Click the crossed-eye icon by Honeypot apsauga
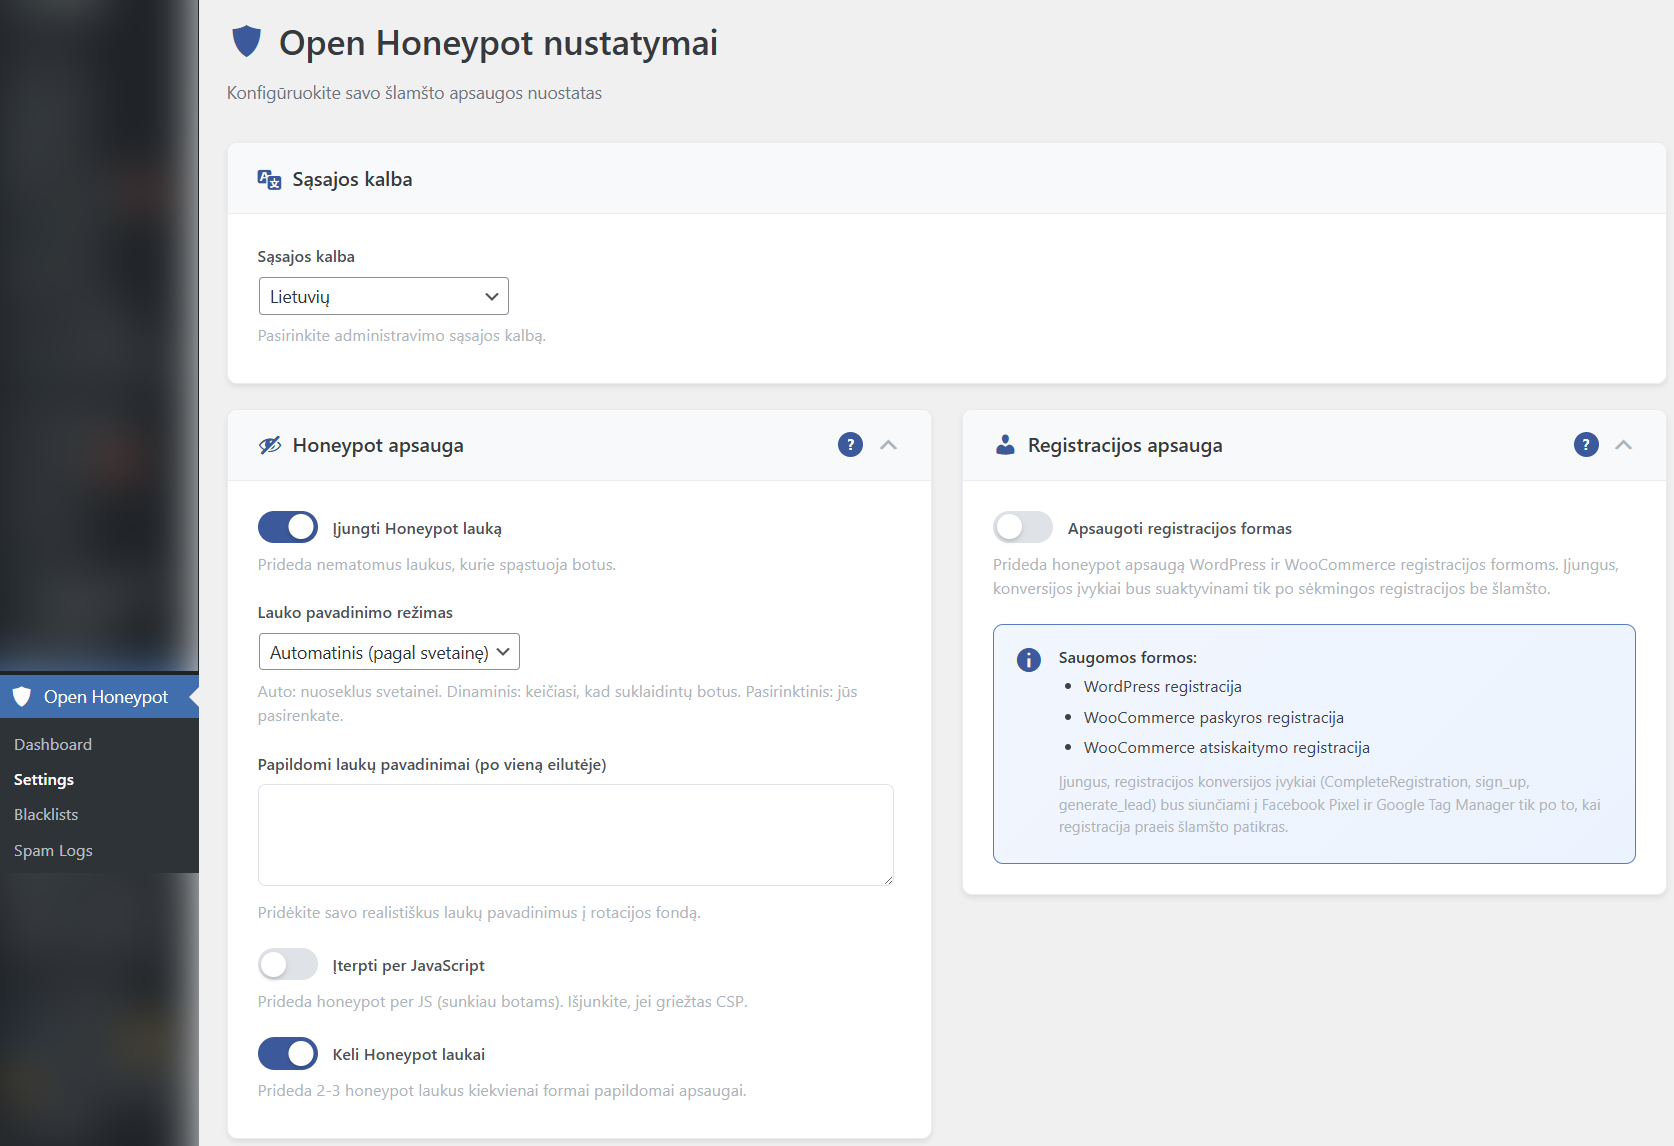This screenshot has height=1146, width=1674. click(270, 445)
